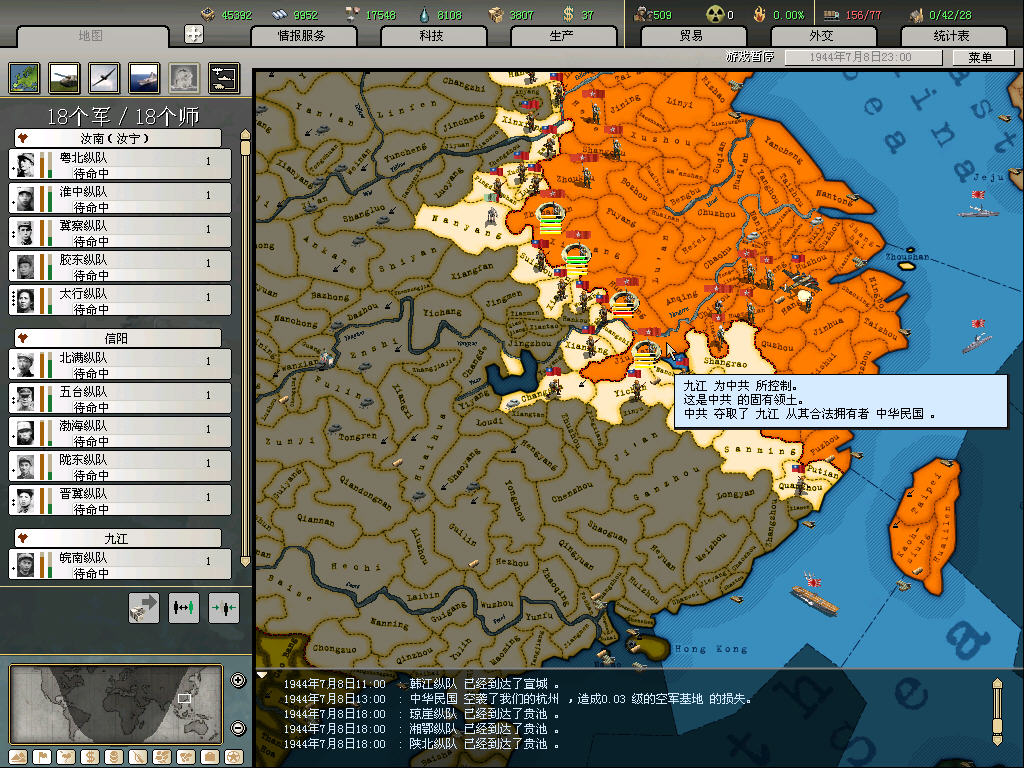Toggle the terrain map mode button

(20, 756)
